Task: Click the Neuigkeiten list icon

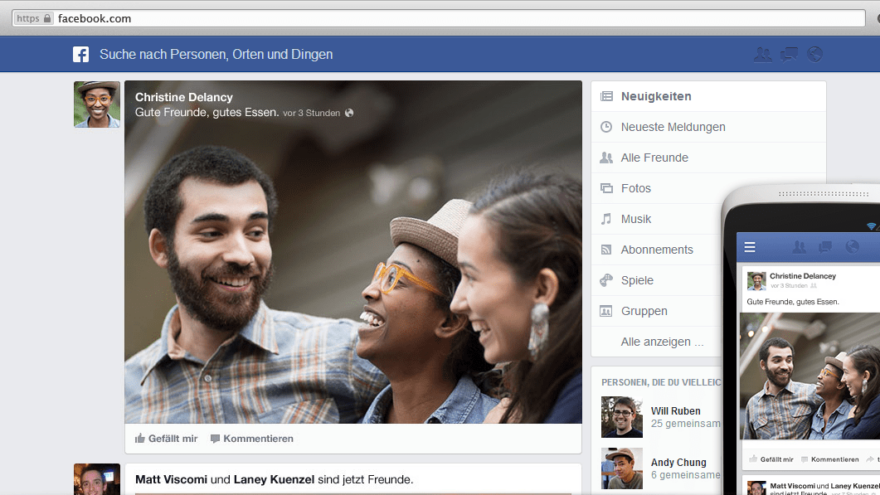Action: pyautogui.click(x=606, y=97)
